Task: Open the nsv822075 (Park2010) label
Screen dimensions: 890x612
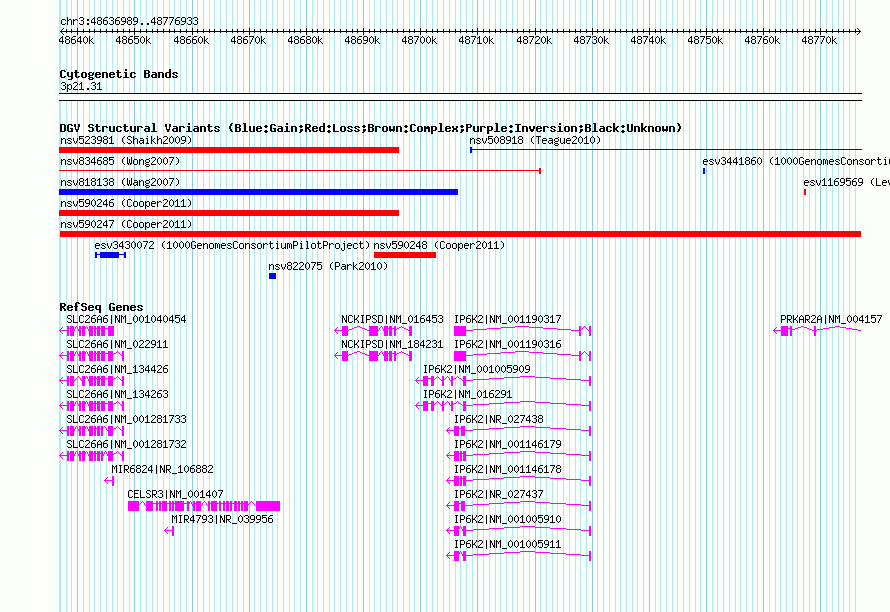Action: point(328,266)
